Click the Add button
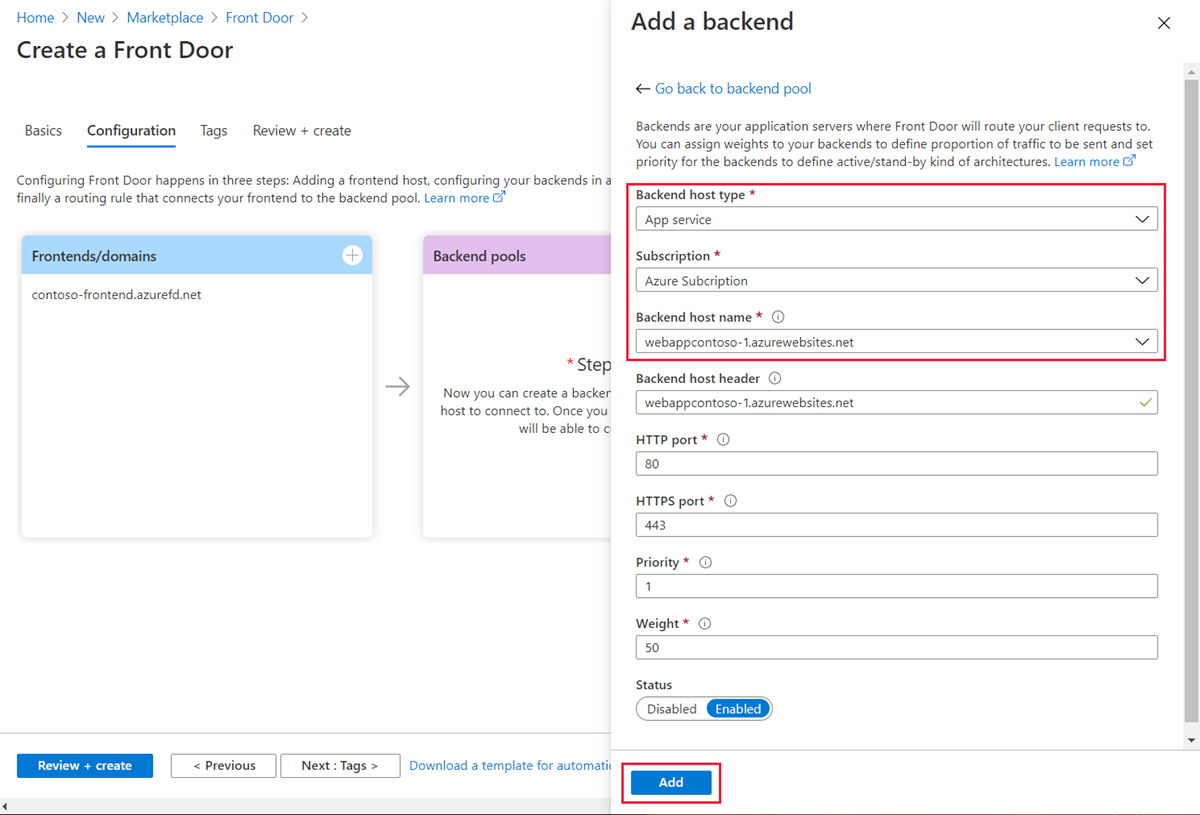This screenshot has width=1200, height=815. (x=670, y=782)
